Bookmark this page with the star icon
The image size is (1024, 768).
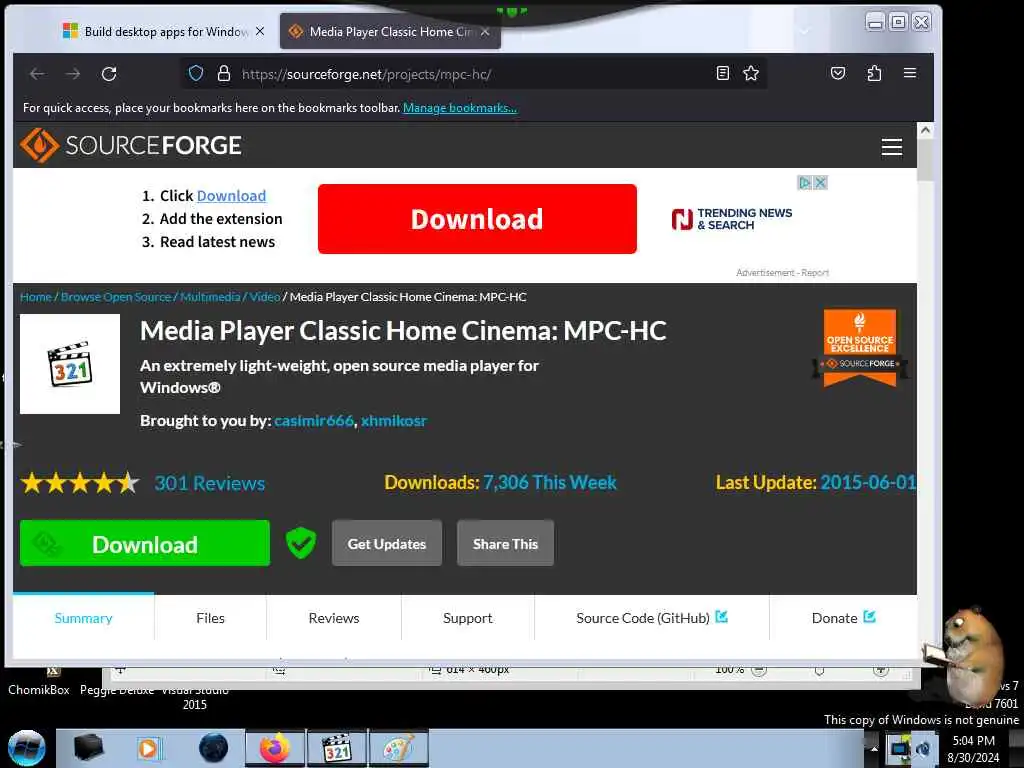751,73
